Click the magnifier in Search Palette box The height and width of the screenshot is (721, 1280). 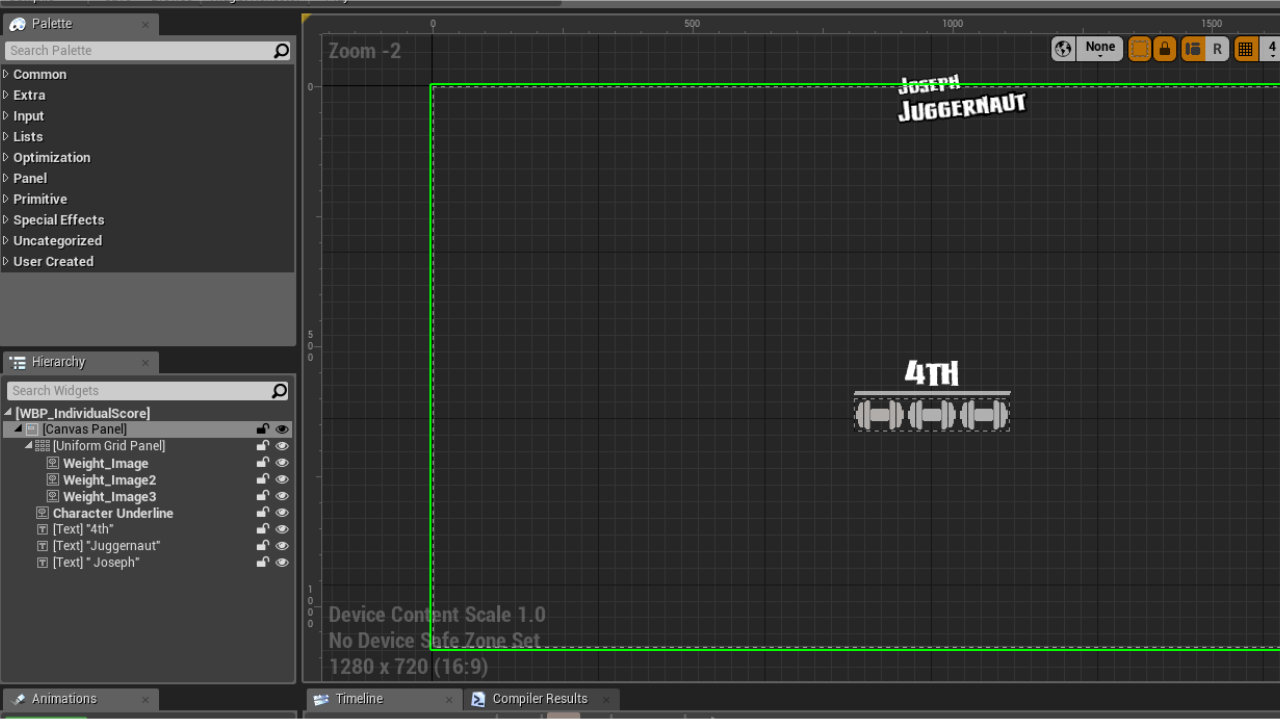281,50
